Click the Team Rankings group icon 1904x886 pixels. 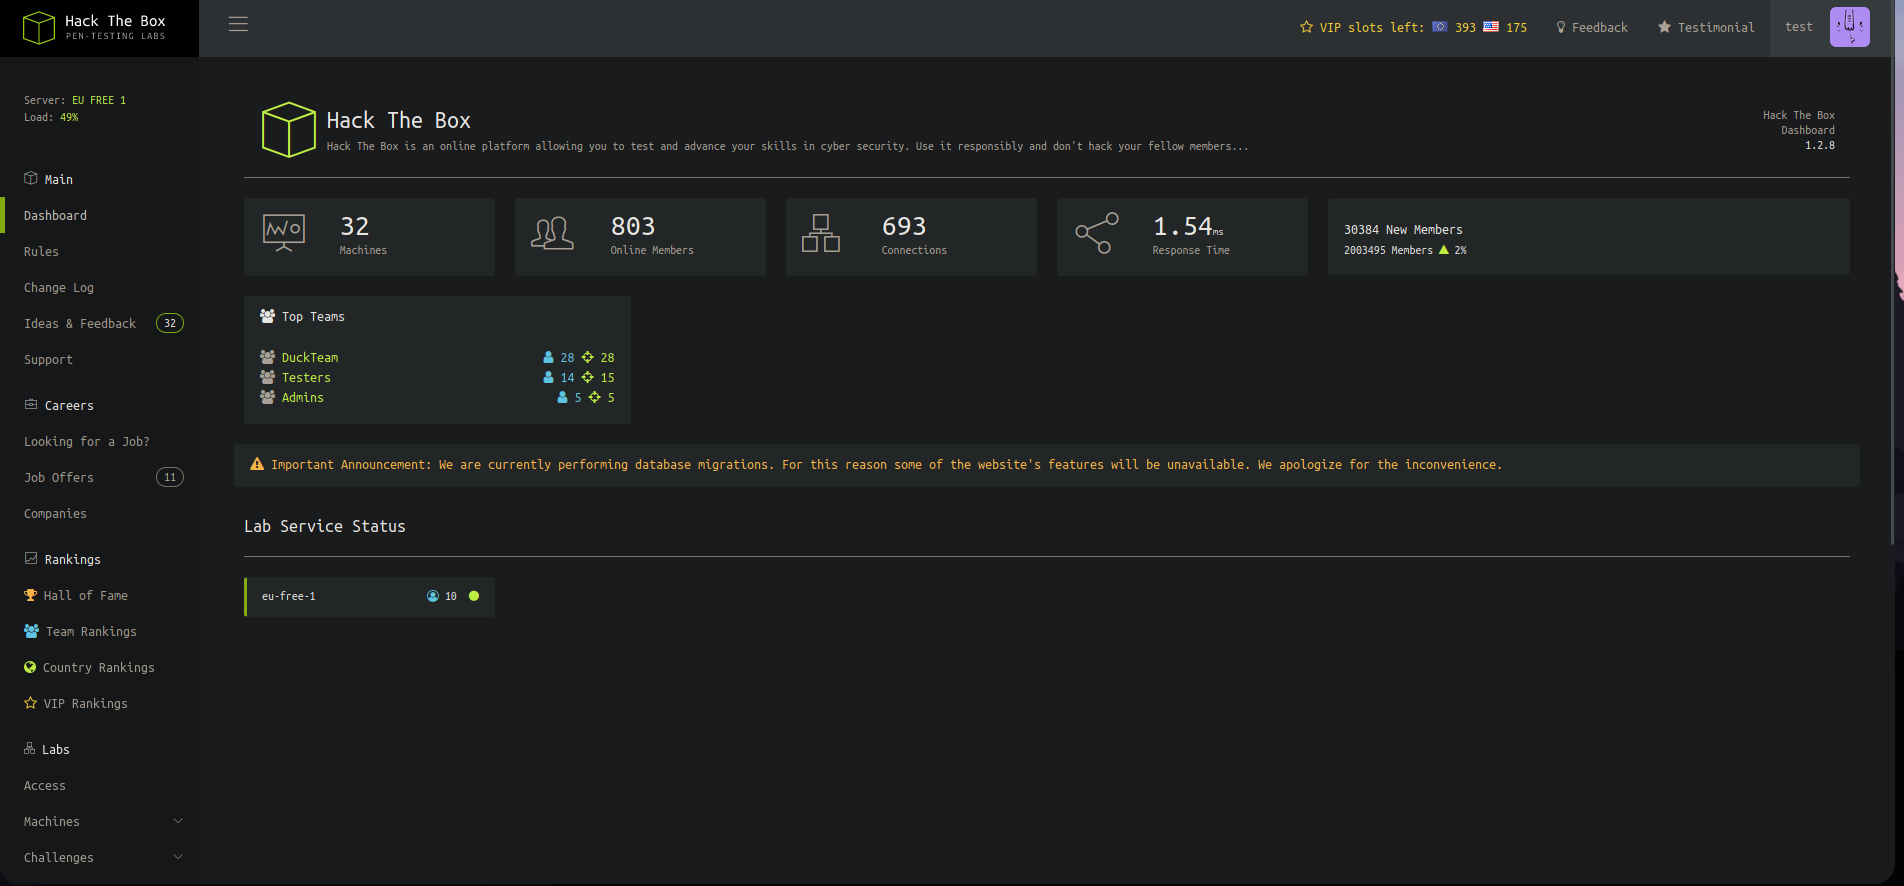point(31,631)
